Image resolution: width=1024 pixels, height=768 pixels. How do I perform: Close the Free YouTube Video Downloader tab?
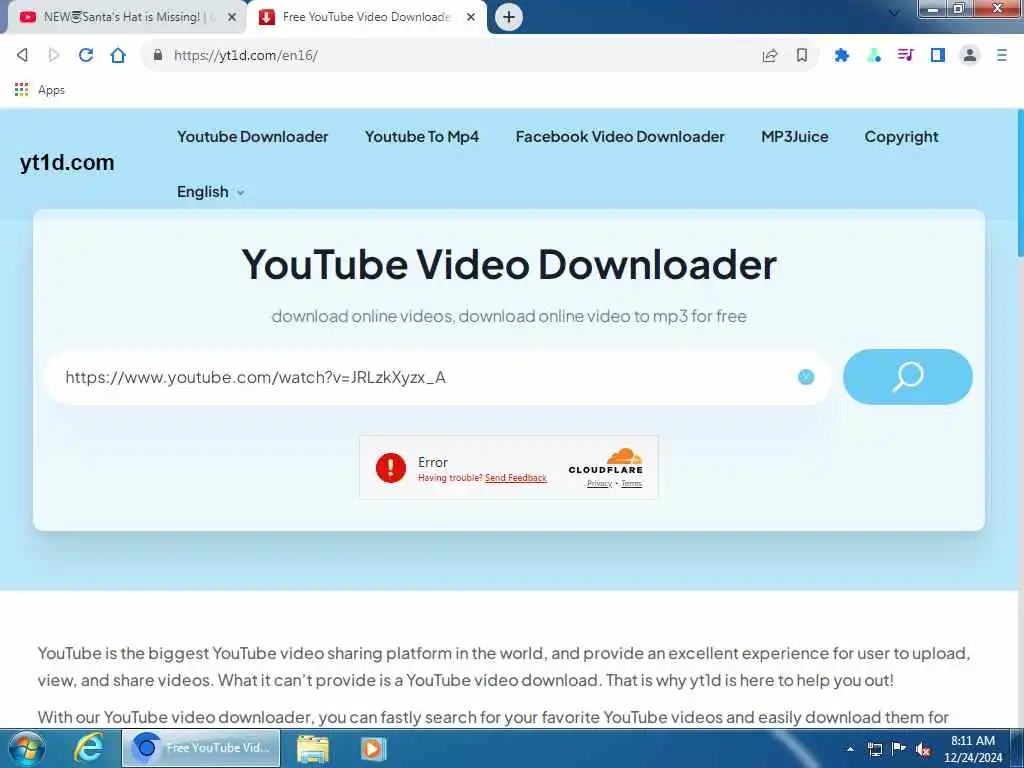point(471,18)
